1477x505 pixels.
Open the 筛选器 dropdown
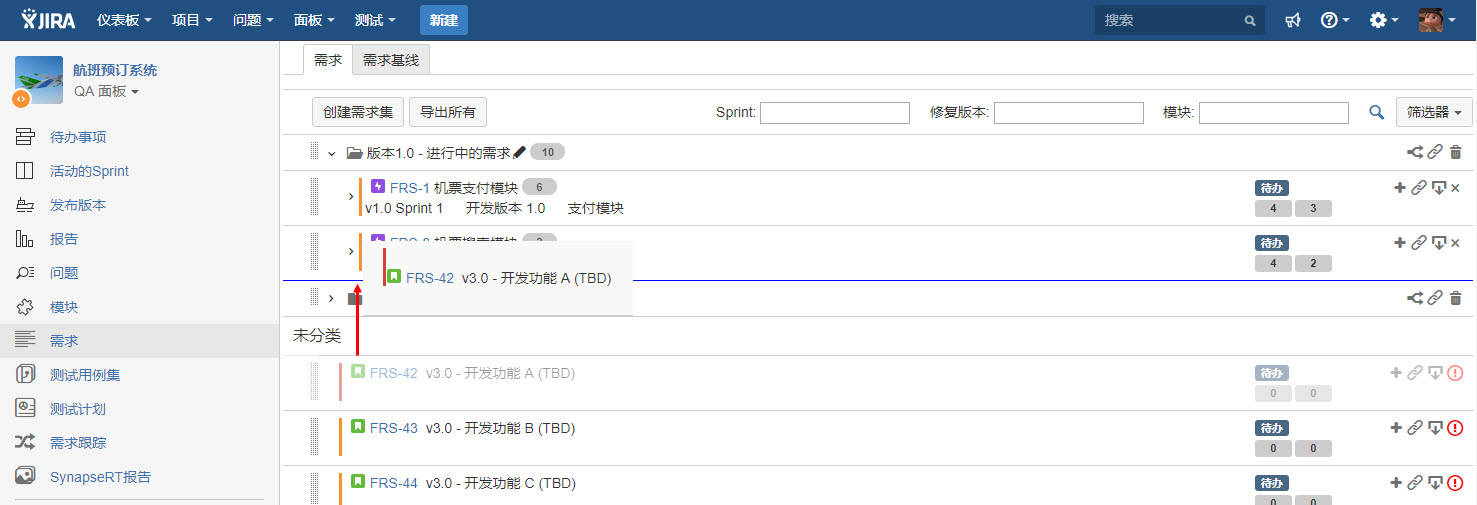pyautogui.click(x=1434, y=112)
